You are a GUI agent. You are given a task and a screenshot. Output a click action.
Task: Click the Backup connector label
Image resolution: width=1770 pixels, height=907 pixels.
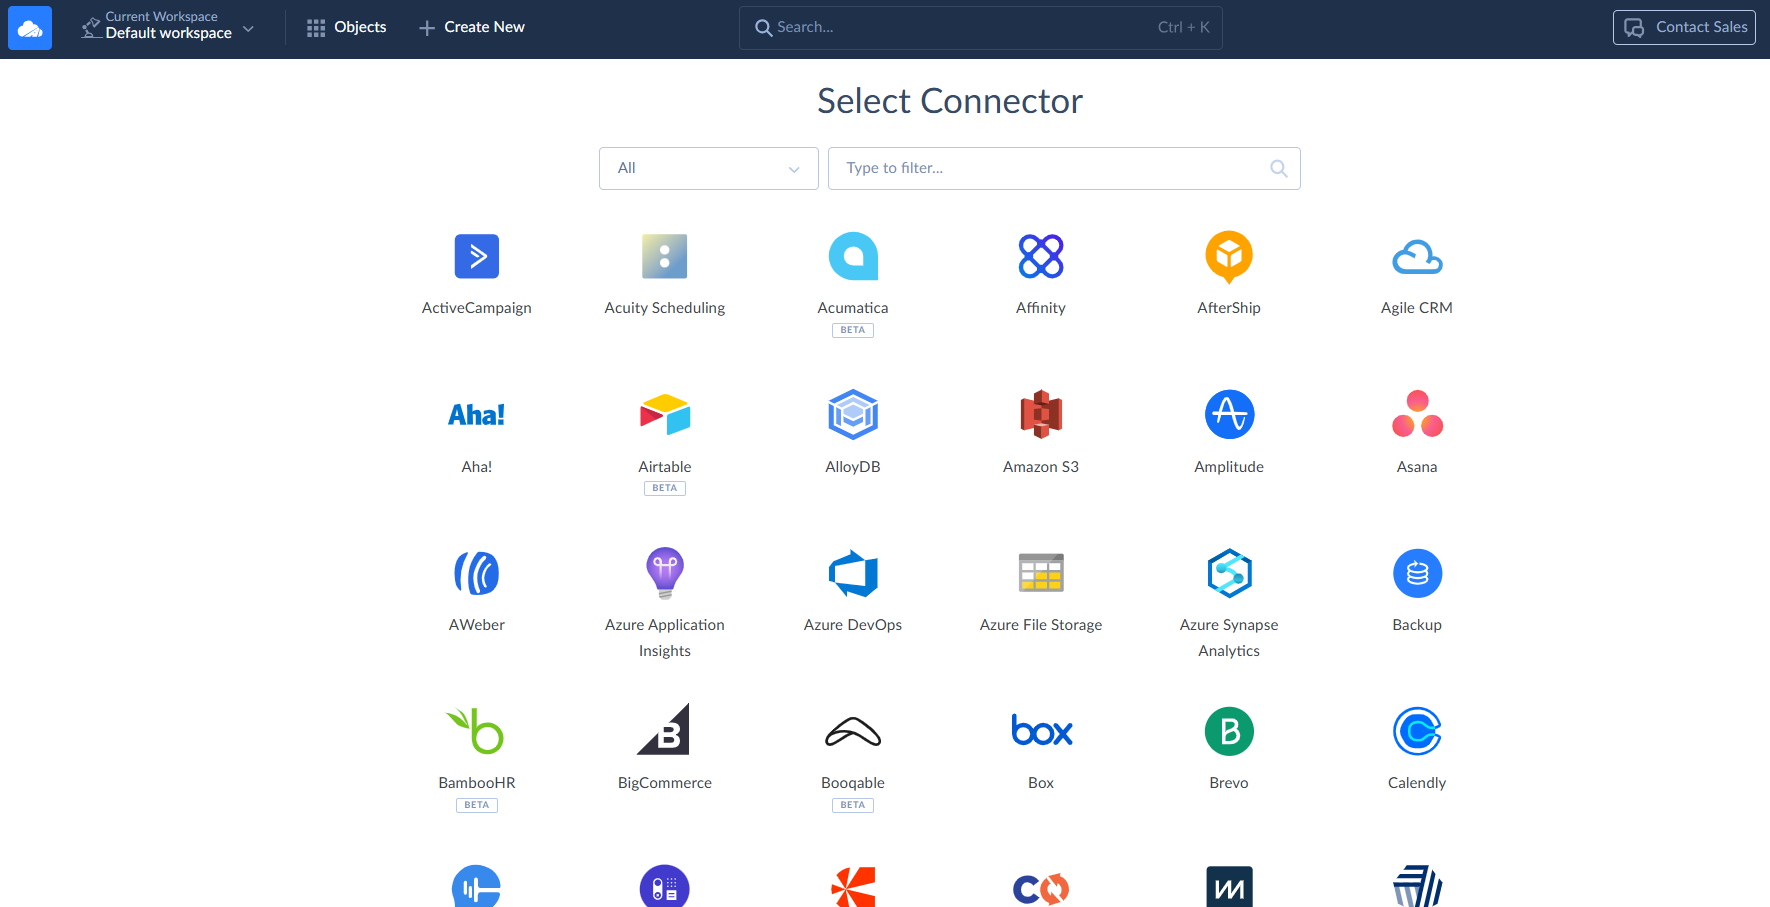pyautogui.click(x=1416, y=625)
